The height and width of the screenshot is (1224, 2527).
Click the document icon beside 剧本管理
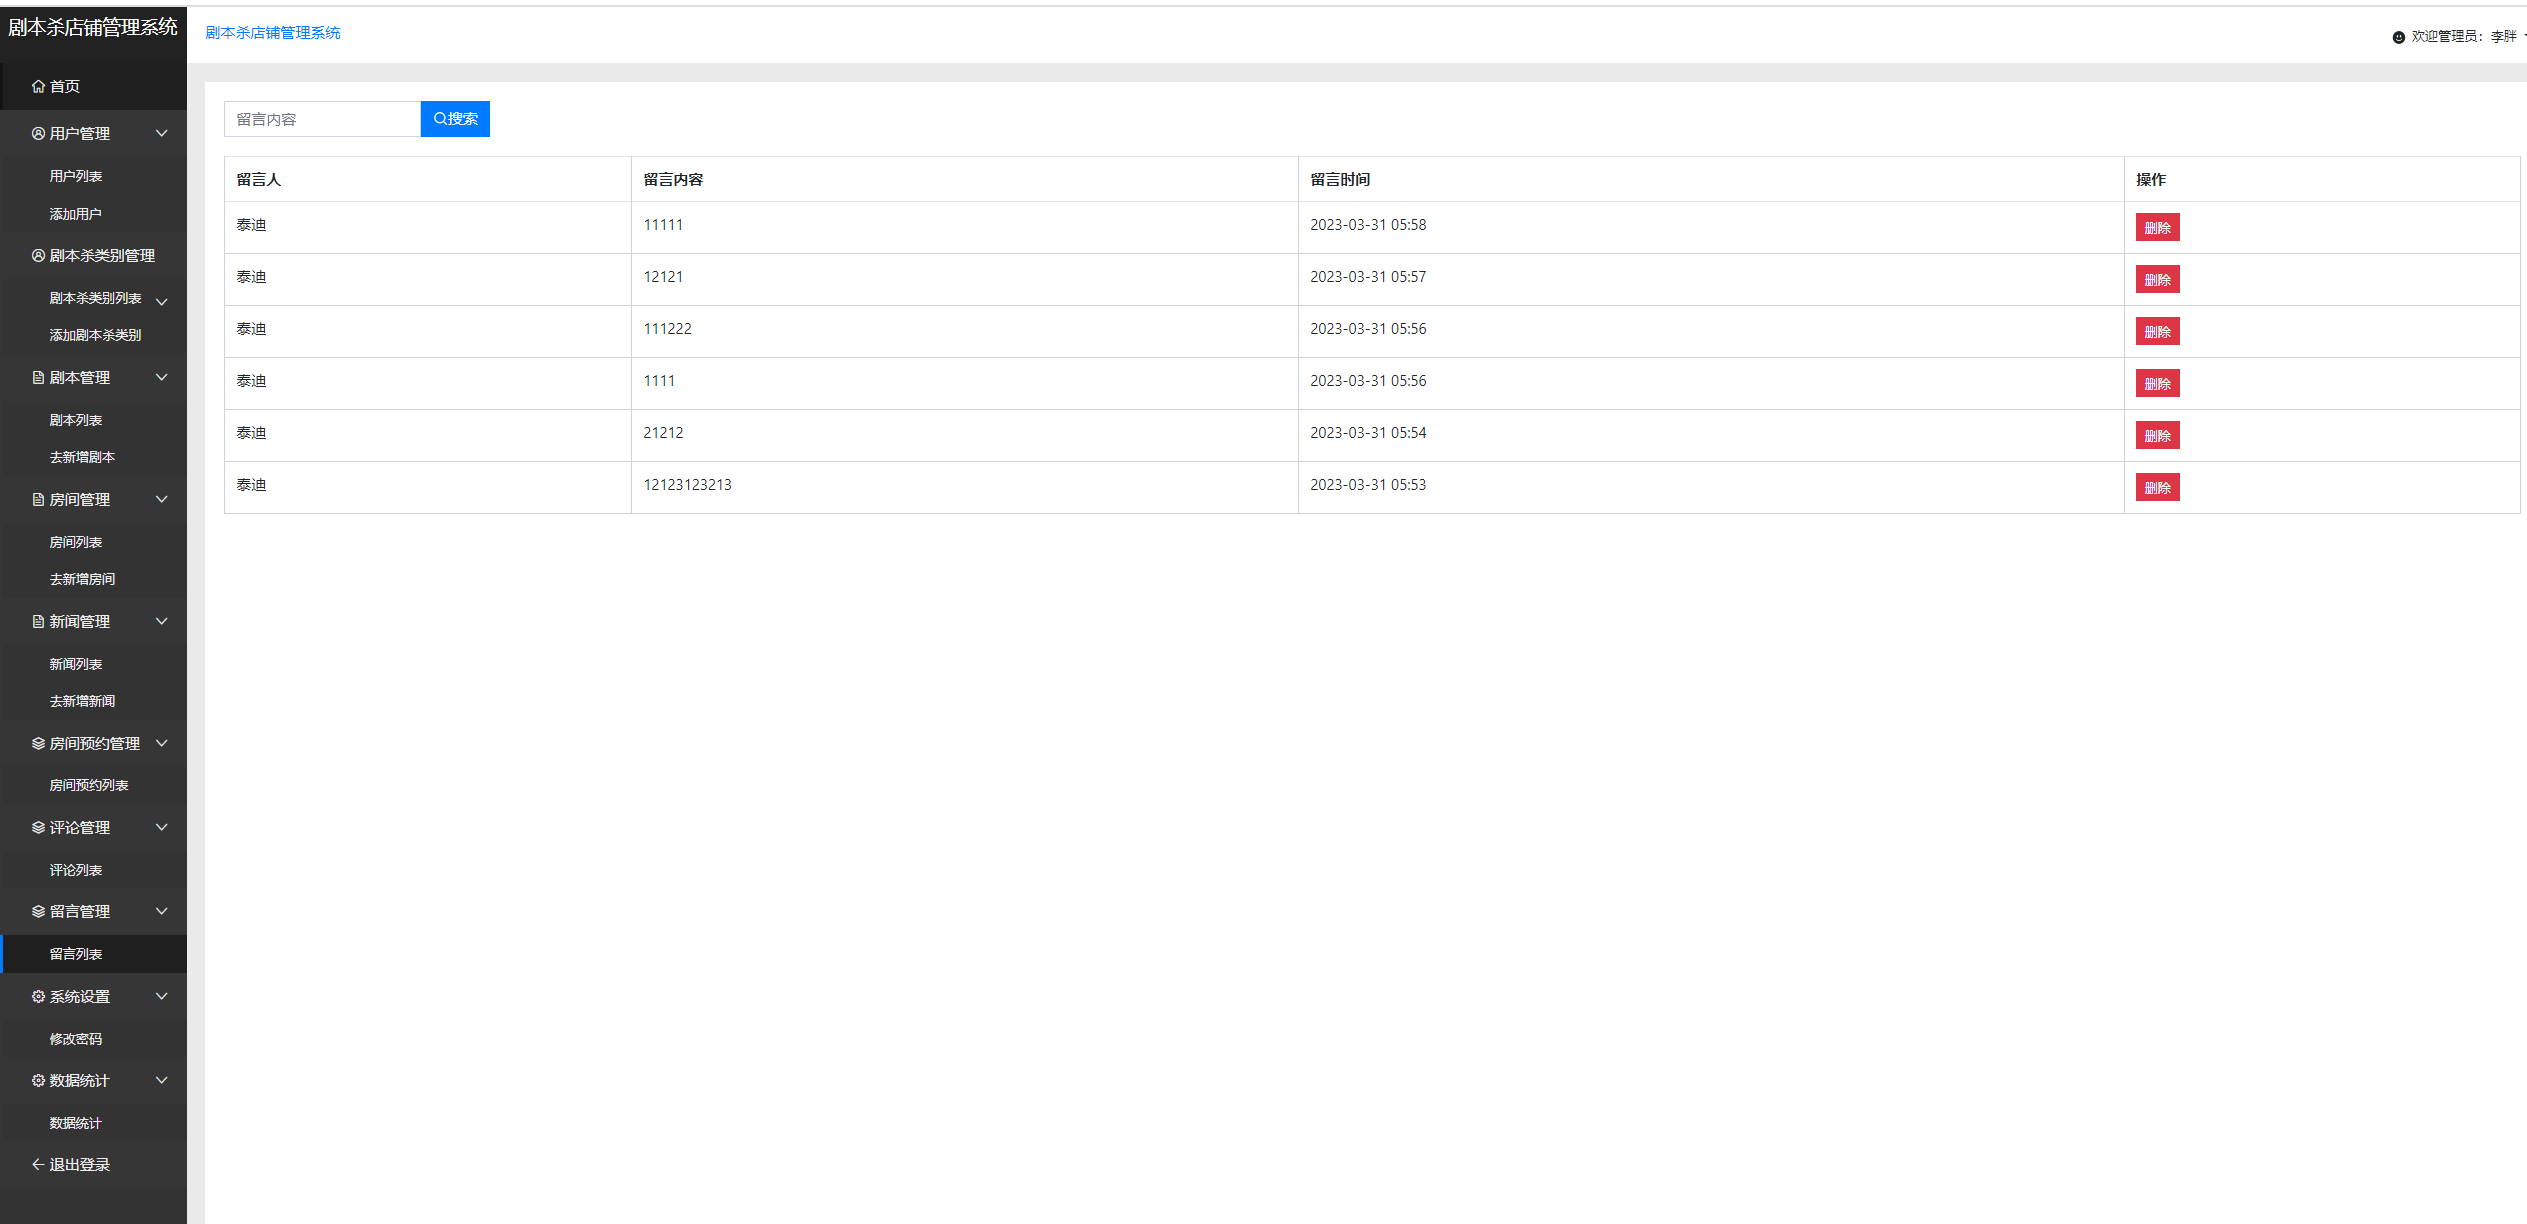coord(38,378)
